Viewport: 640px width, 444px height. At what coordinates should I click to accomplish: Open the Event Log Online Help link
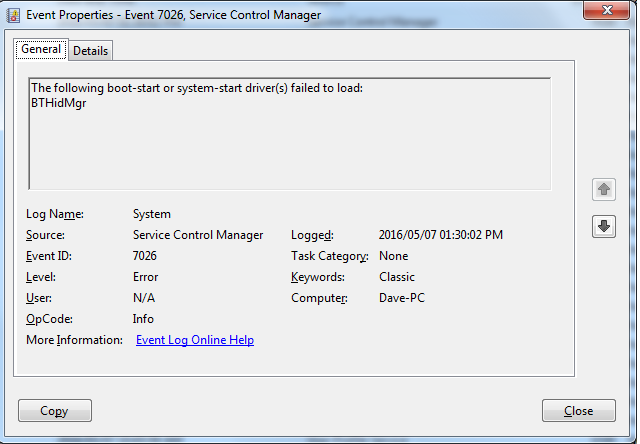pos(194,340)
